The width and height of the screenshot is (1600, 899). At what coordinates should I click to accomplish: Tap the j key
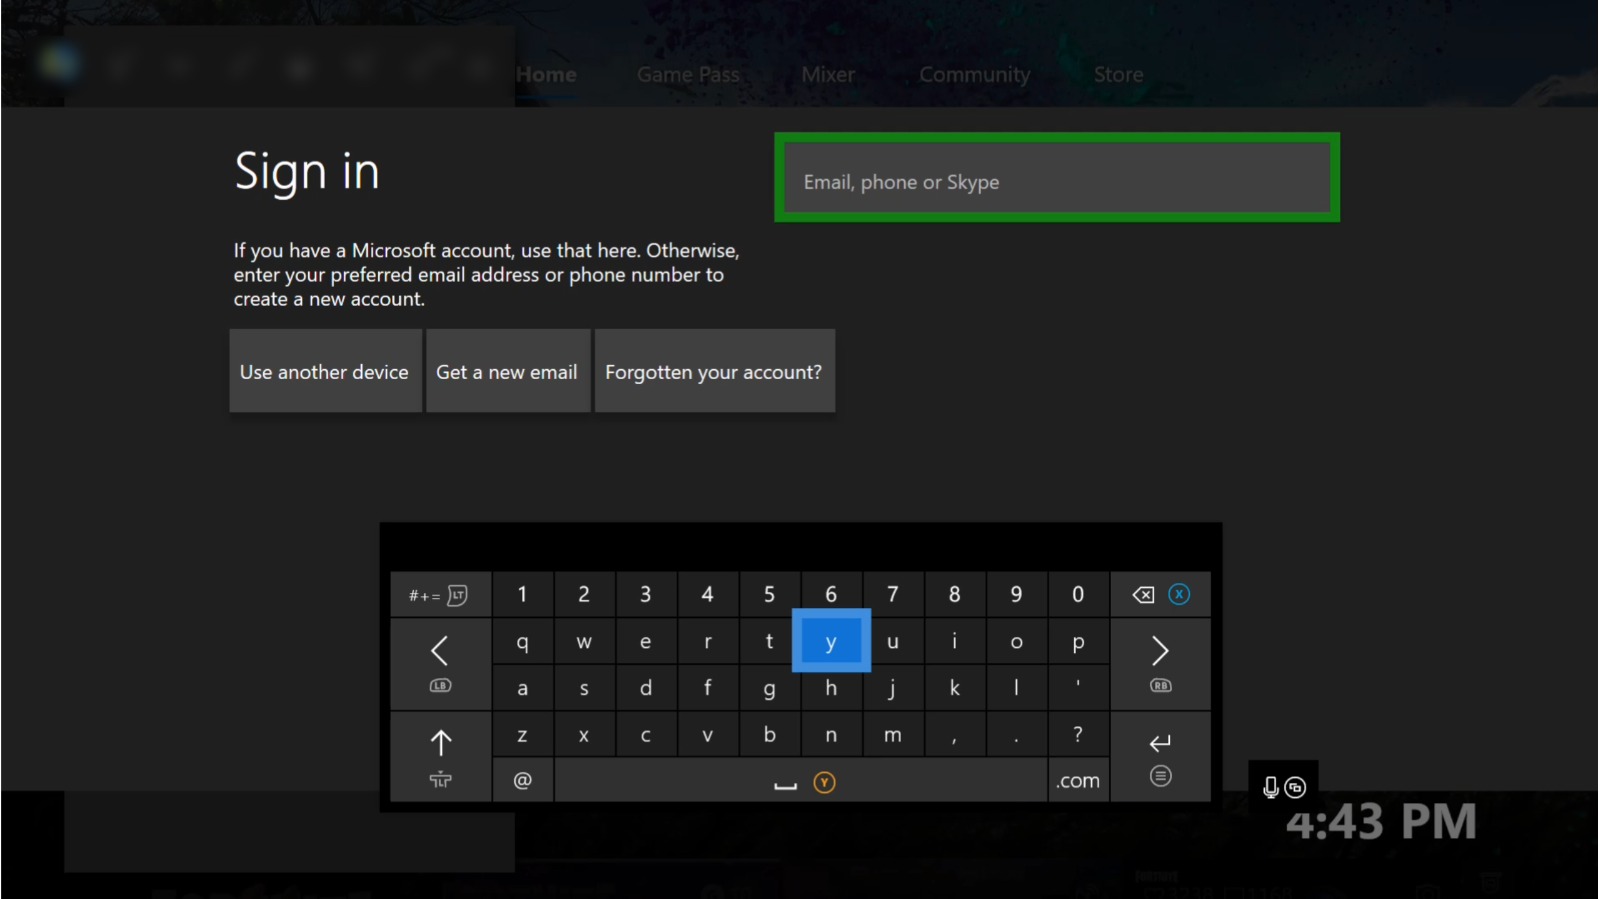point(893,688)
